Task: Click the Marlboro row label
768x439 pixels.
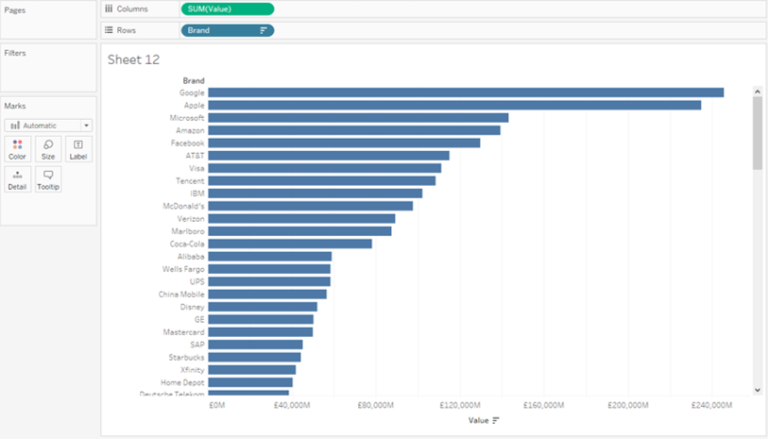Action: click(188, 231)
